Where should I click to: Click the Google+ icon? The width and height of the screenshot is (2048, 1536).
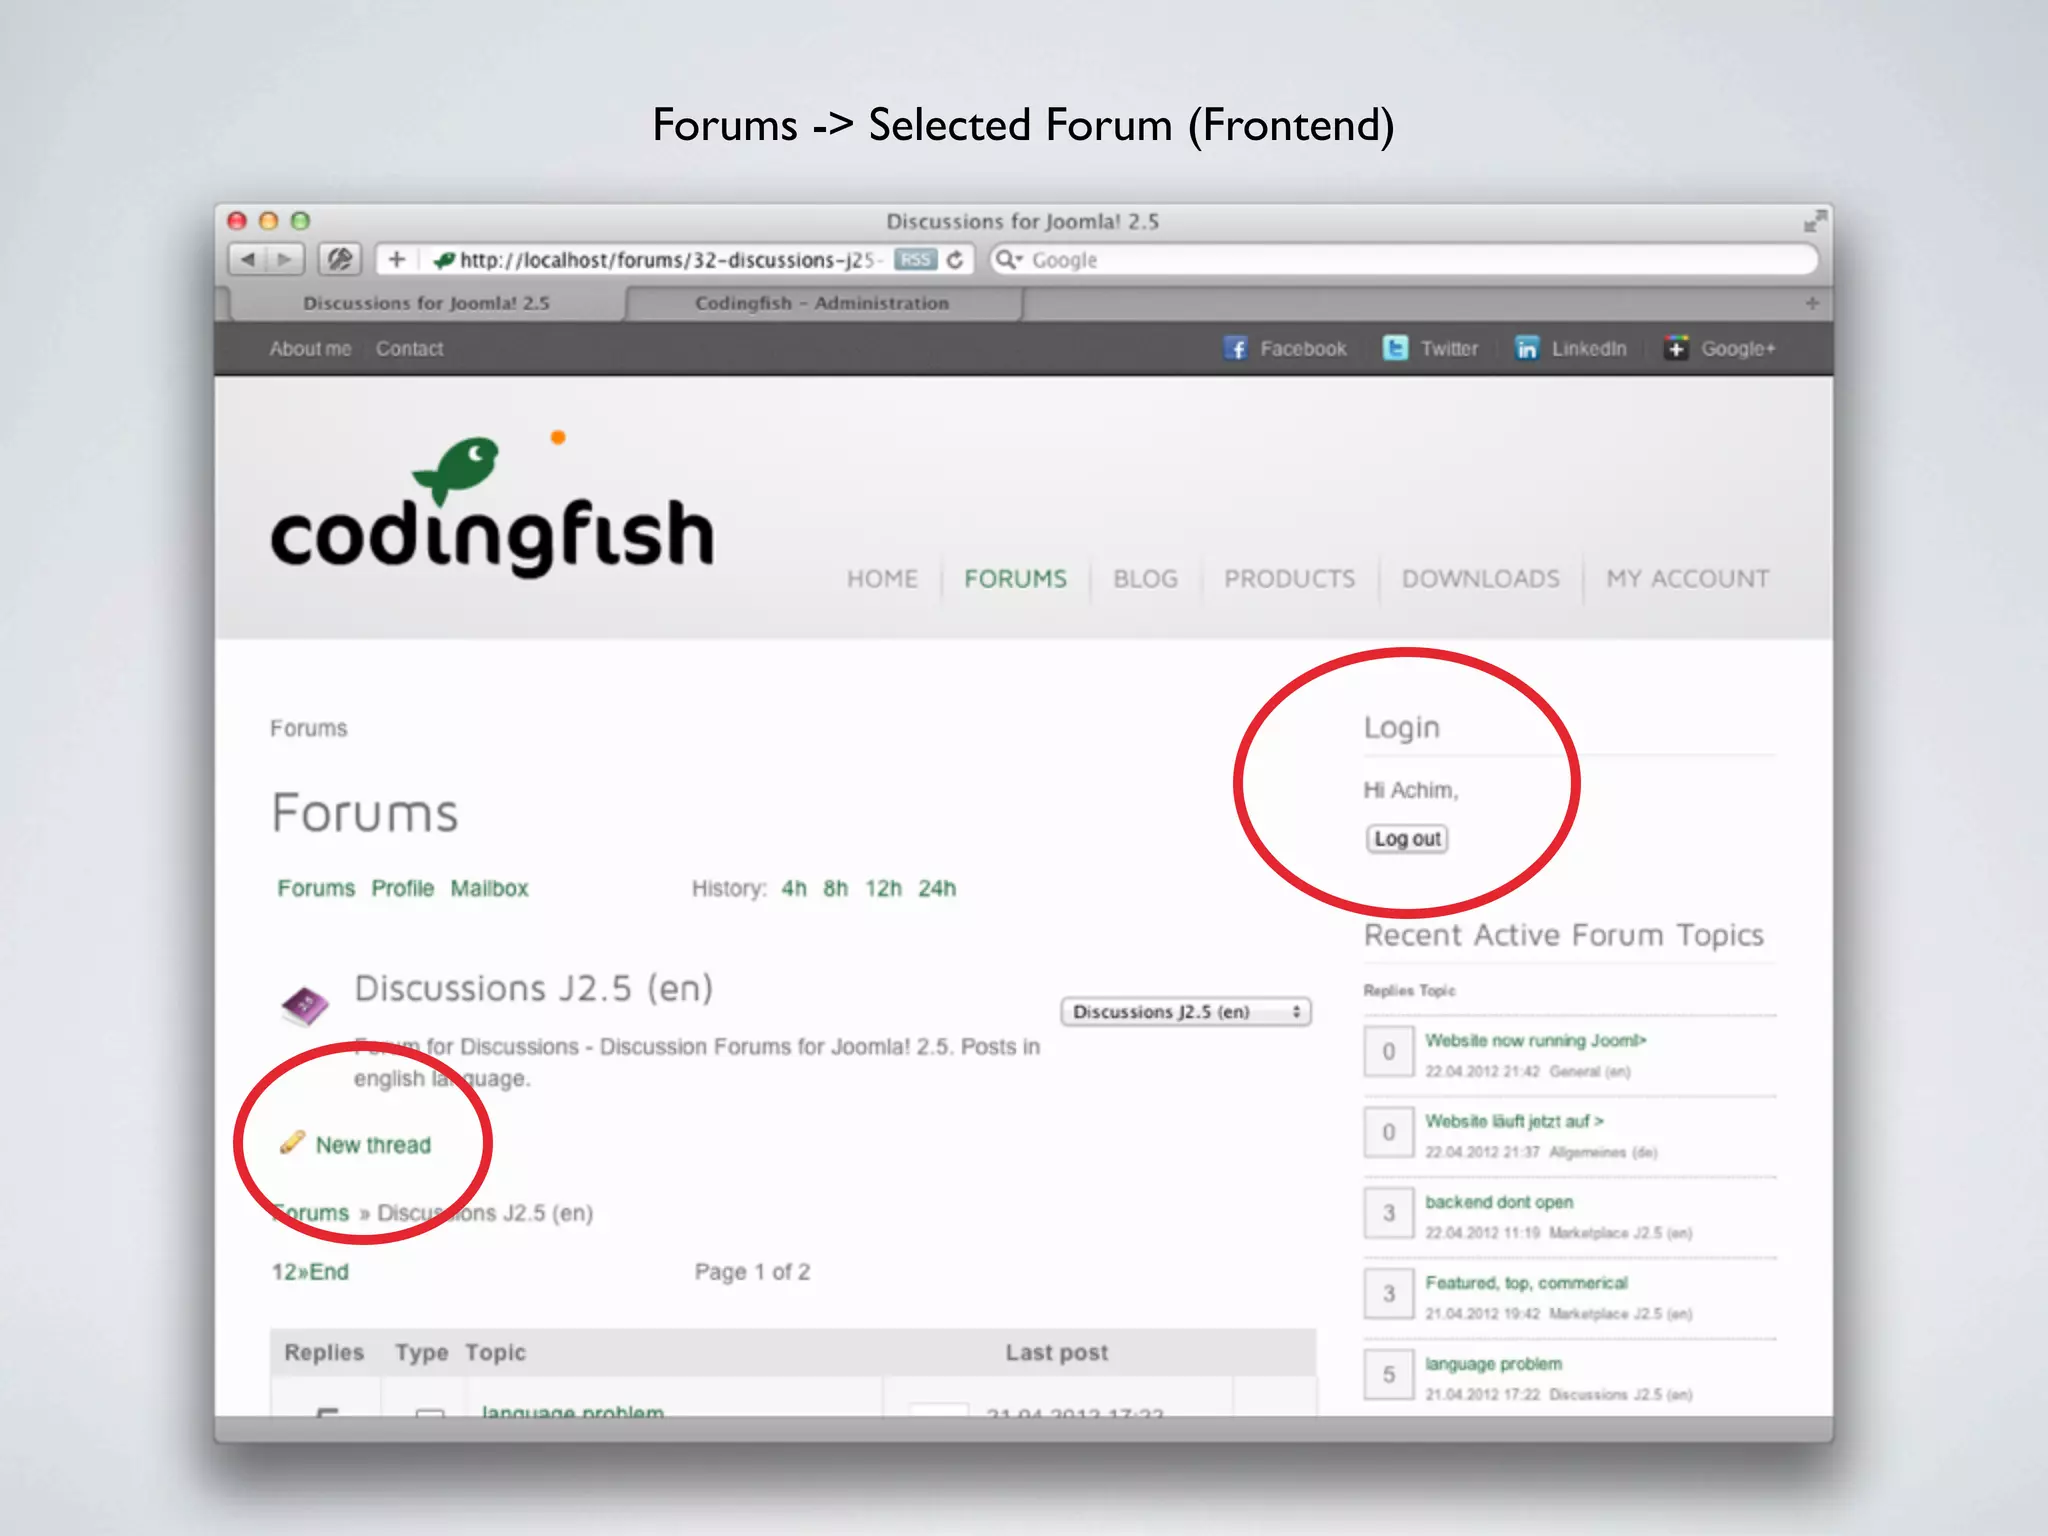click(1676, 348)
